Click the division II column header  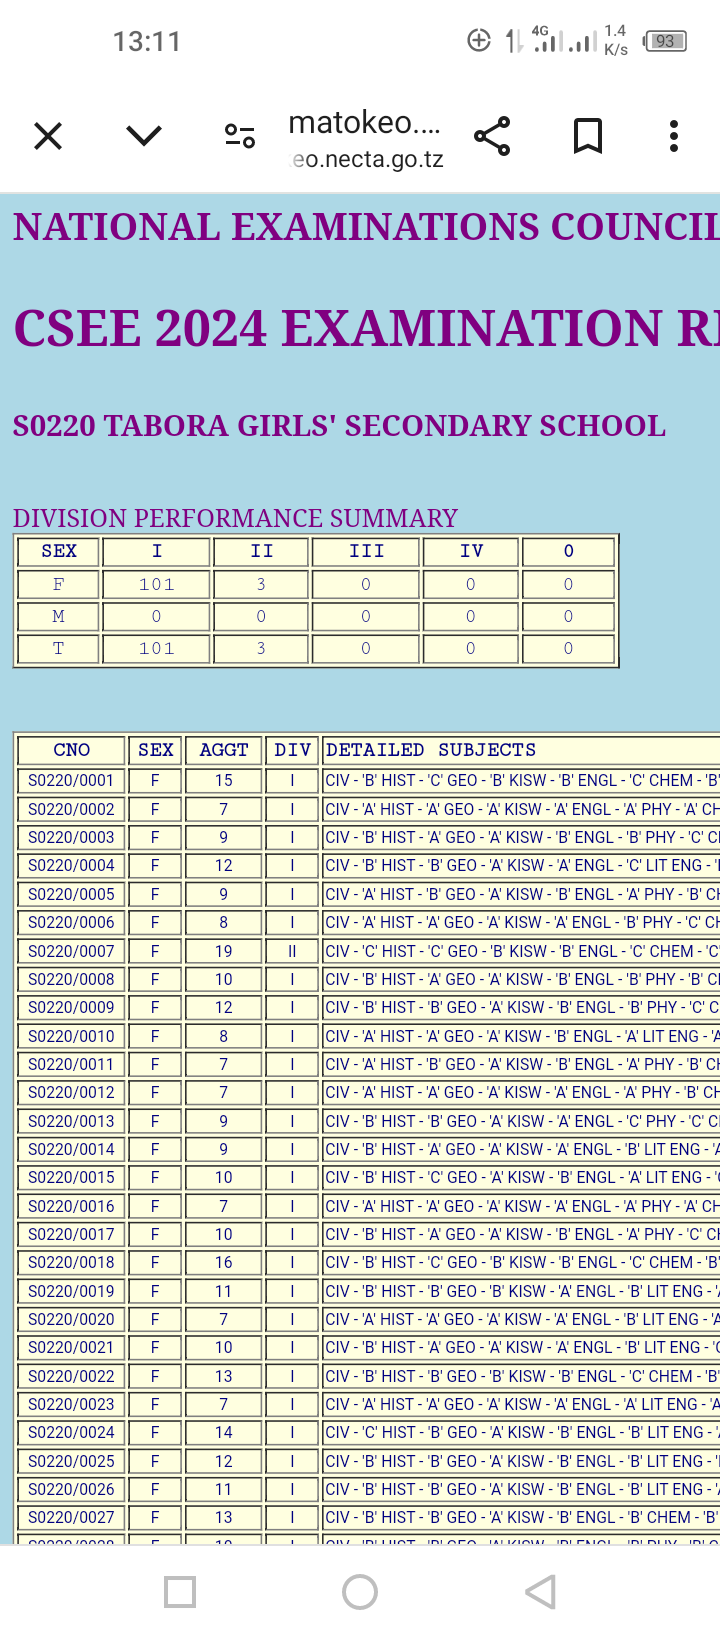[x=261, y=551]
